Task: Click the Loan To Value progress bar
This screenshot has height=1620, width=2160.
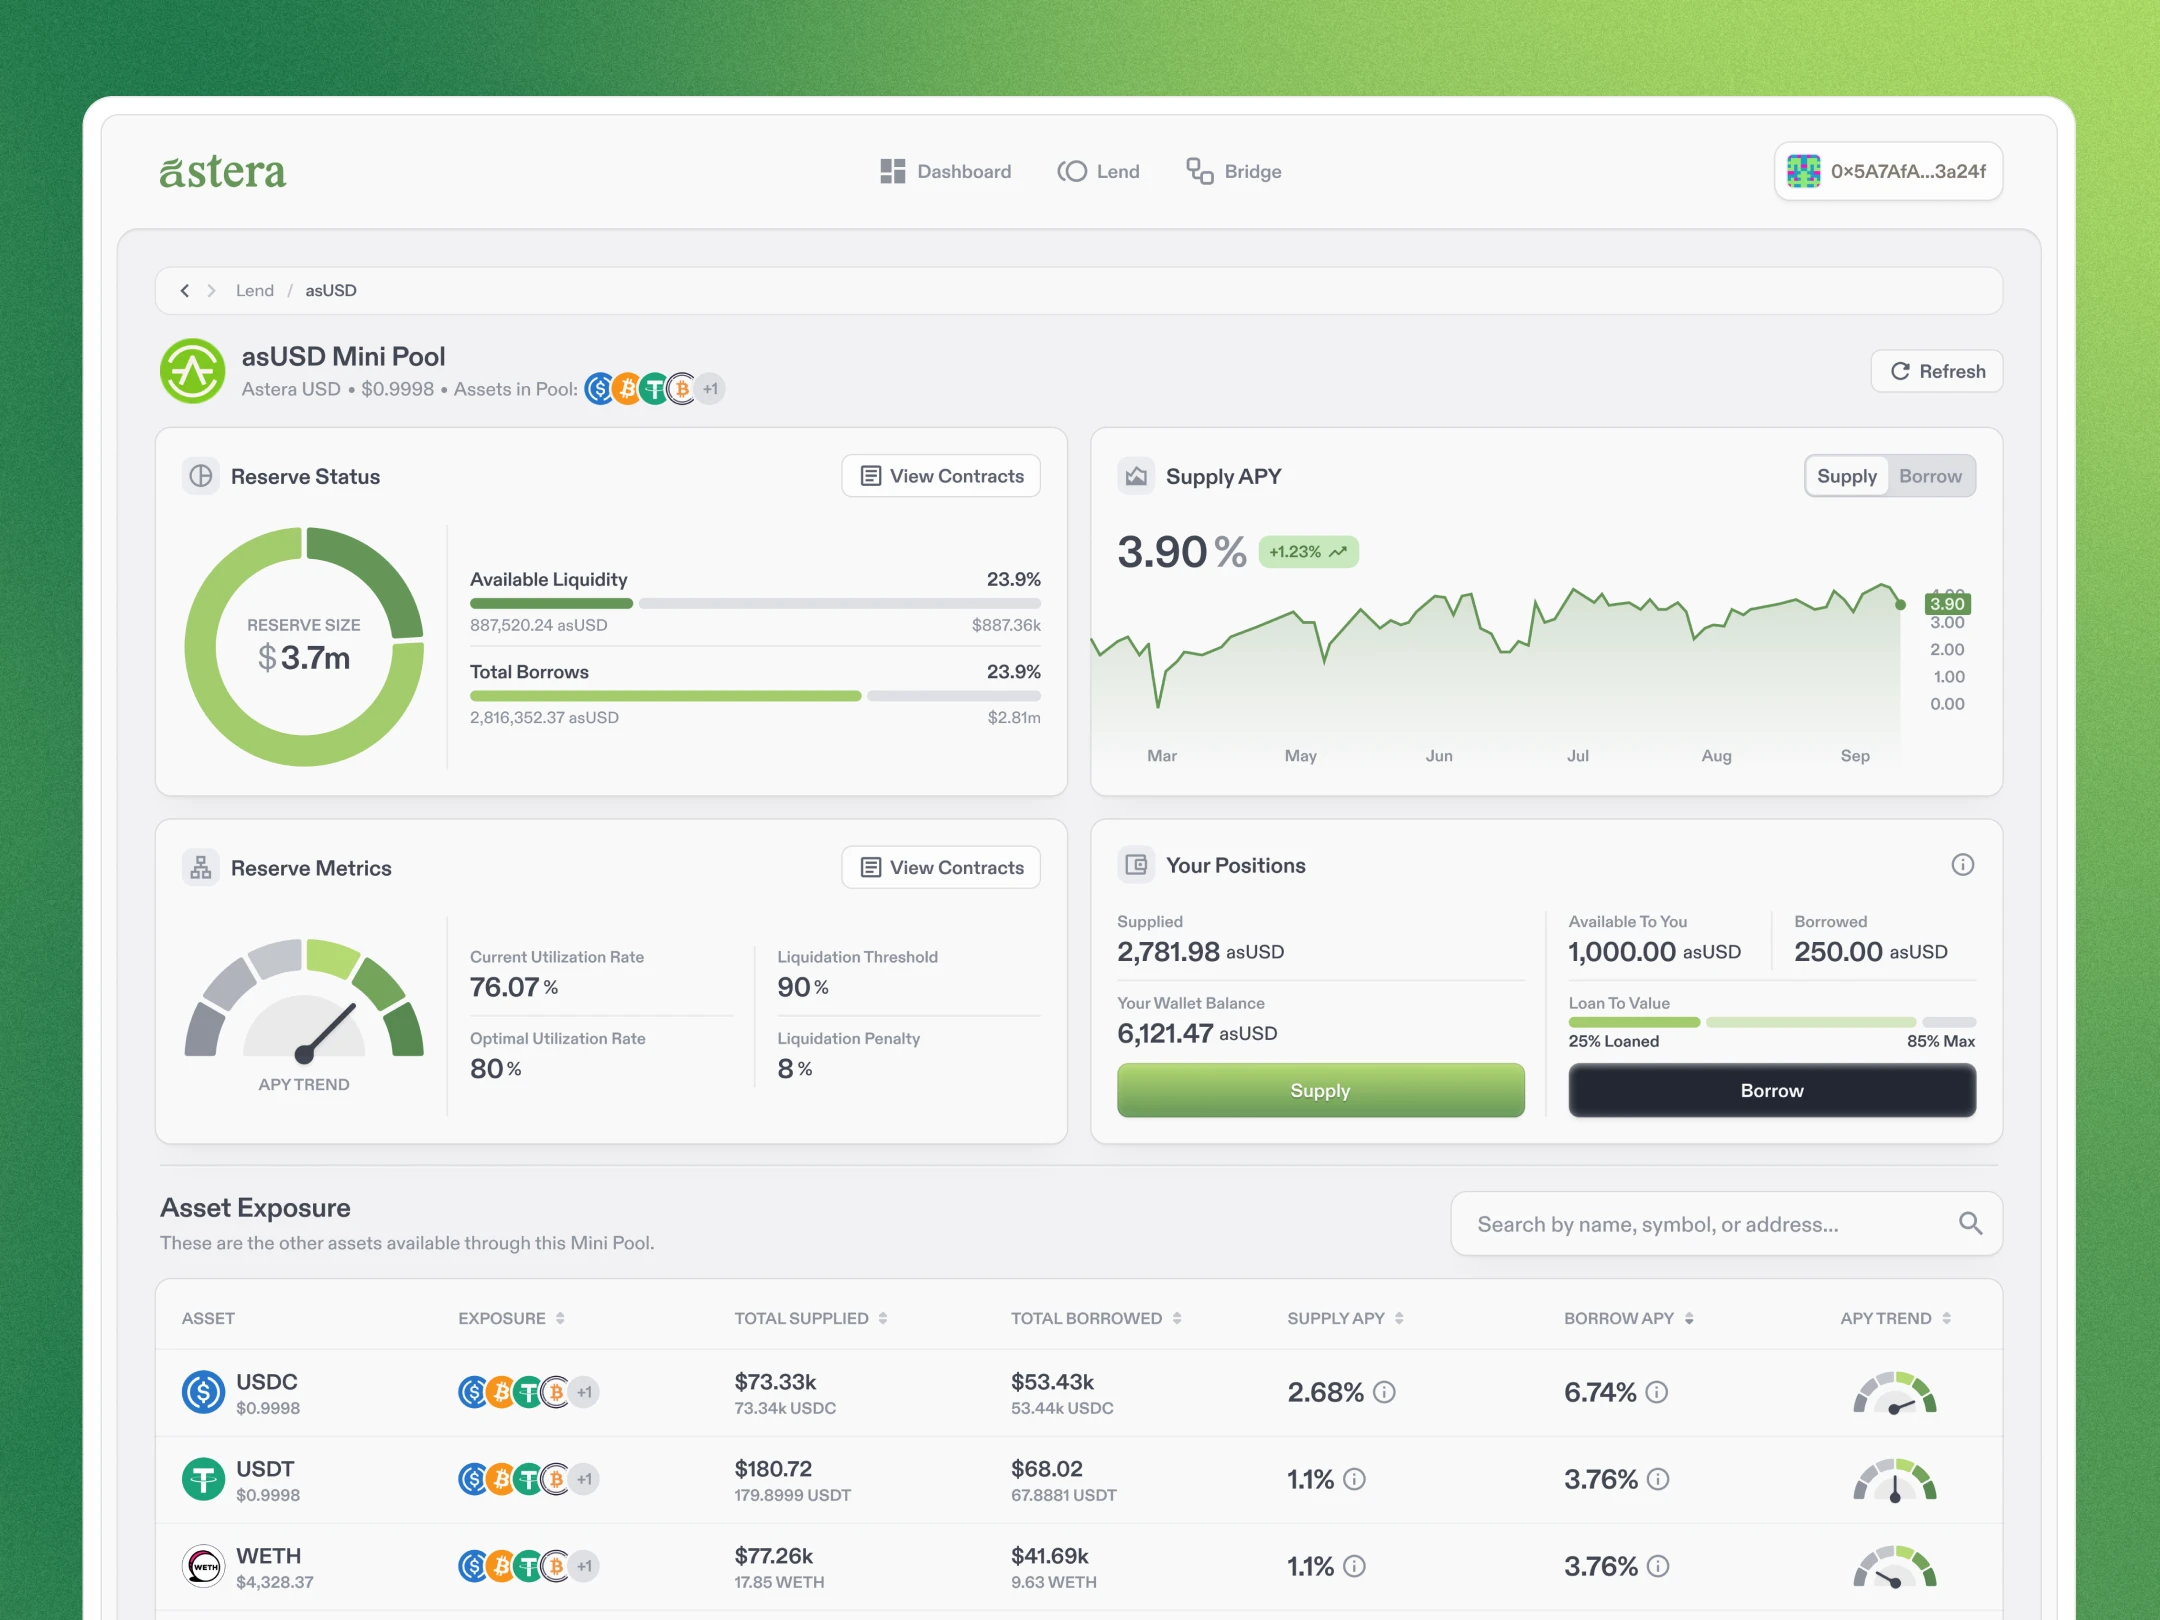Action: (1771, 1022)
